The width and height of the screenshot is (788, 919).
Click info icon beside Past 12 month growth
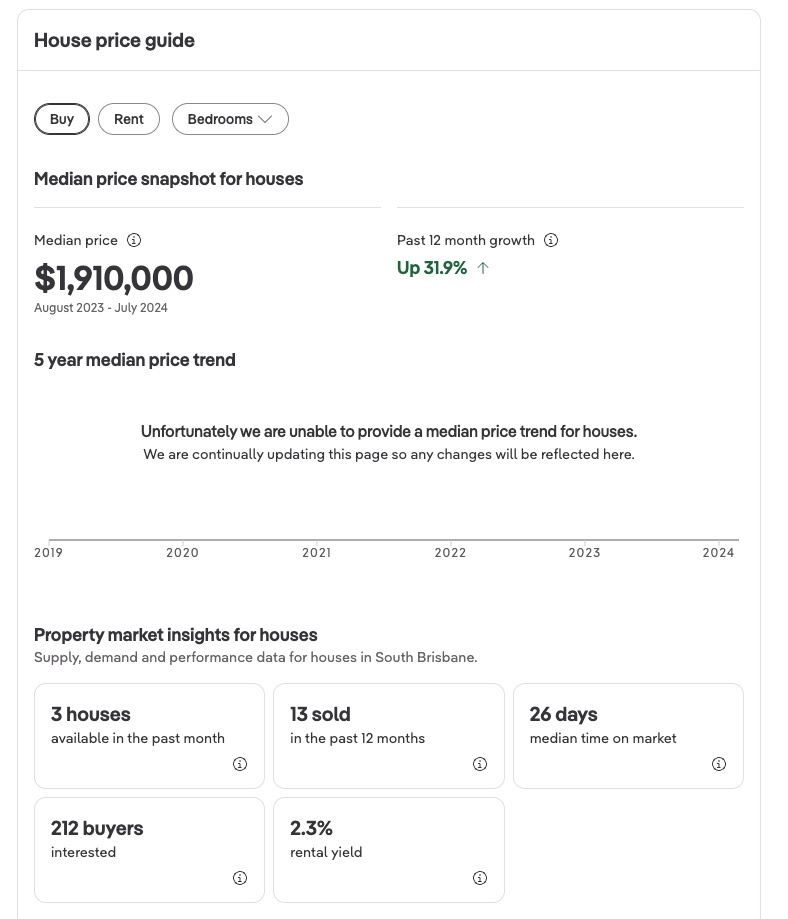click(551, 240)
